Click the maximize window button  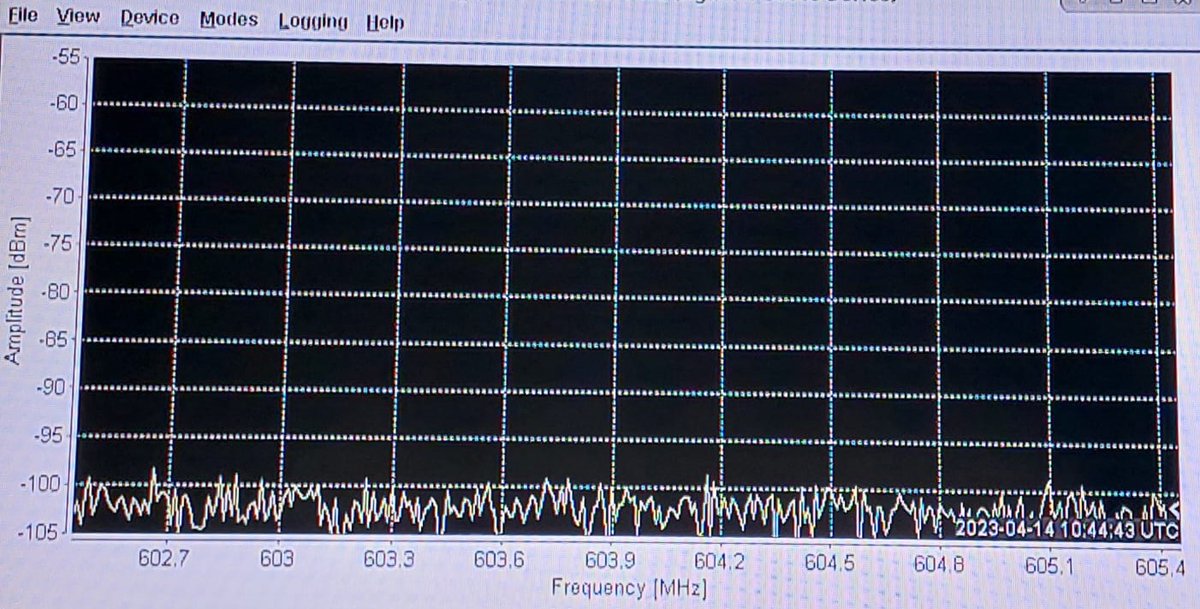point(1117,4)
